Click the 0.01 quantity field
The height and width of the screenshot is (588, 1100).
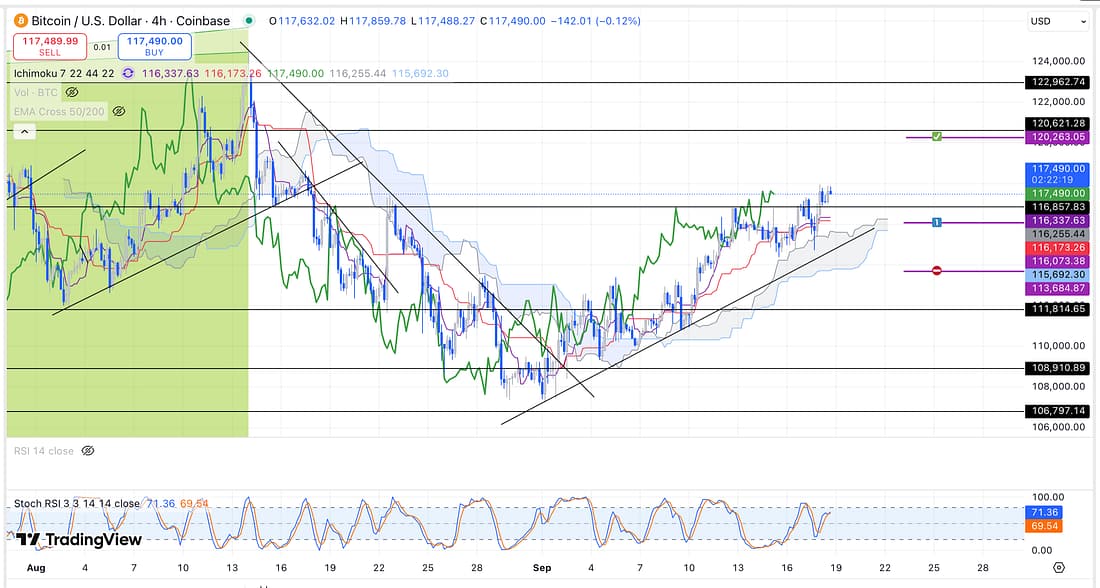click(x=102, y=46)
